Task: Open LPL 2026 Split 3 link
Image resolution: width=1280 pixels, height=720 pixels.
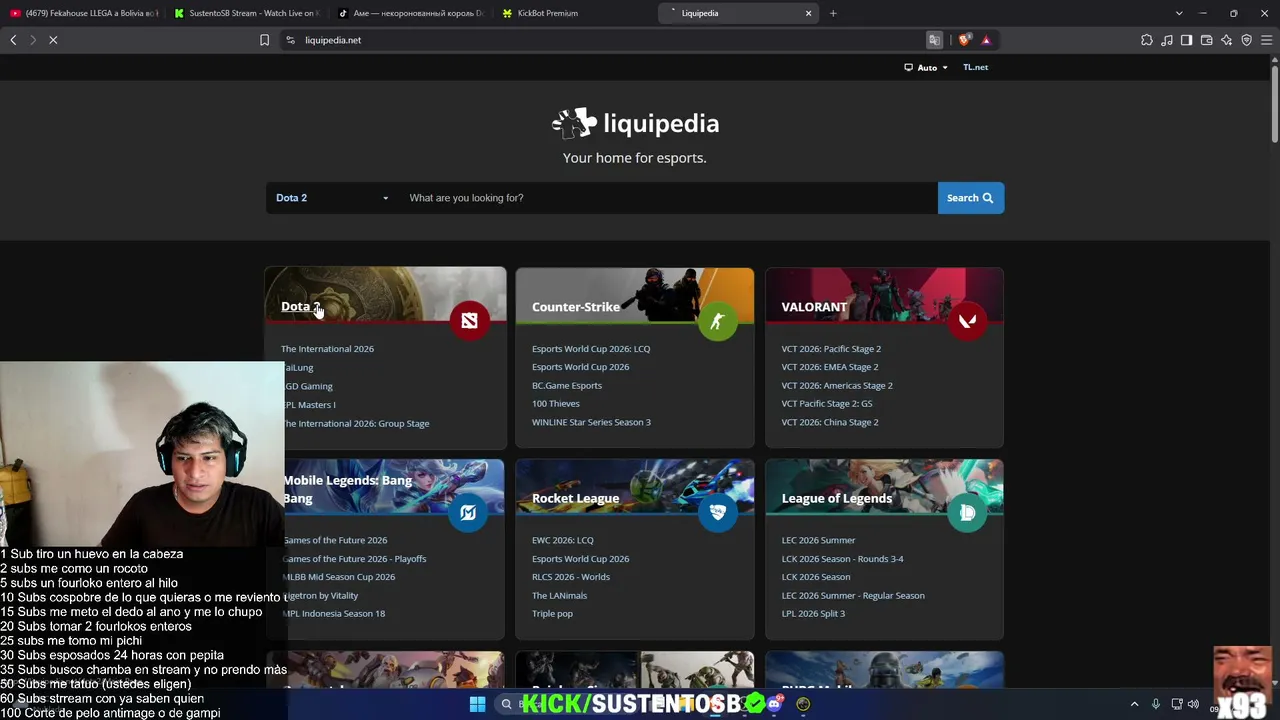Action: click(x=813, y=614)
